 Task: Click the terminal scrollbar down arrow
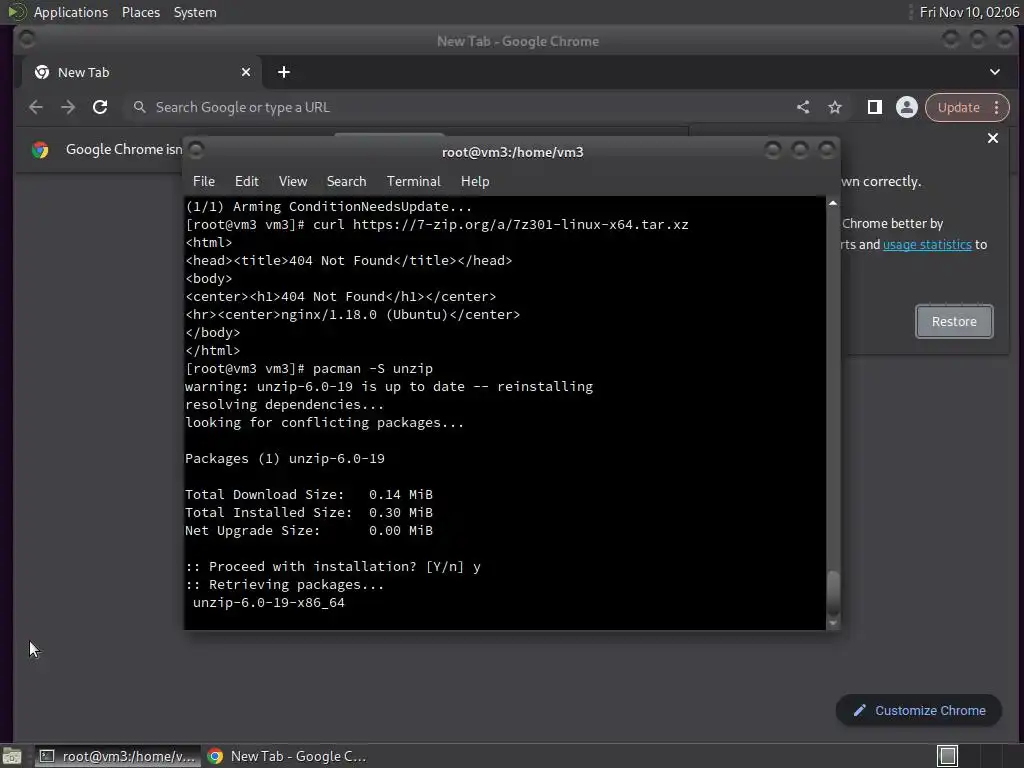[833, 623]
